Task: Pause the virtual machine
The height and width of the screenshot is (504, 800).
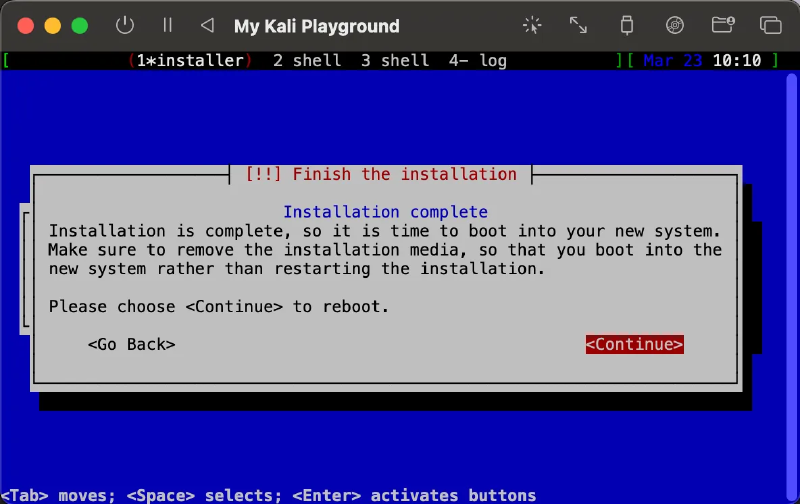Action: click(x=167, y=26)
